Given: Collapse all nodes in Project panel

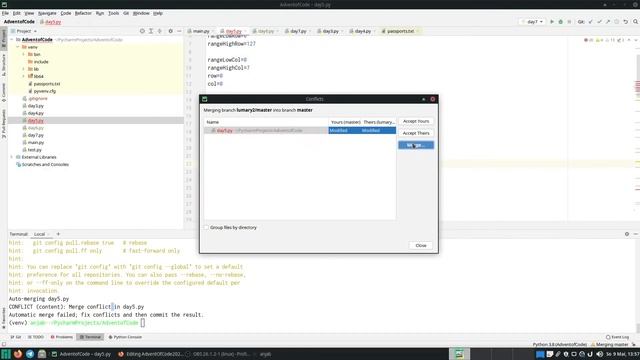Looking at the screenshot, I should point(160,31).
